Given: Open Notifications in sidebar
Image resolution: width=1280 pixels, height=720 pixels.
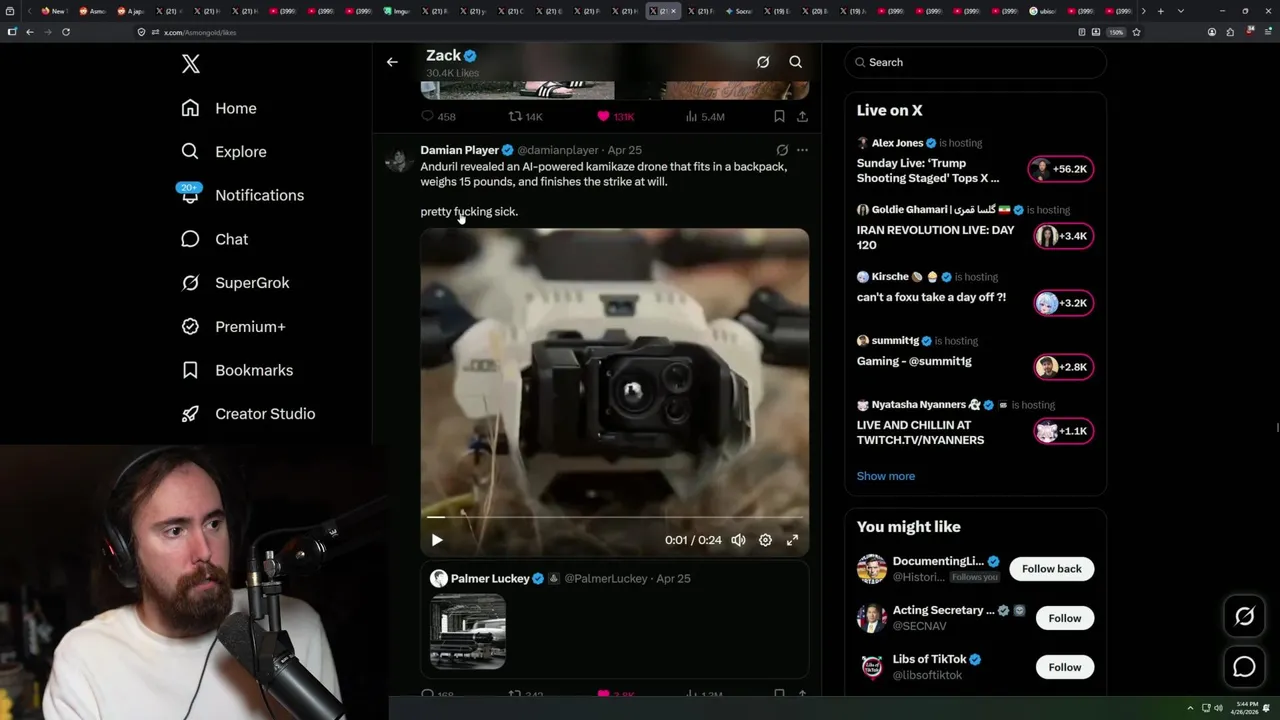Looking at the screenshot, I should (x=242, y=195).
